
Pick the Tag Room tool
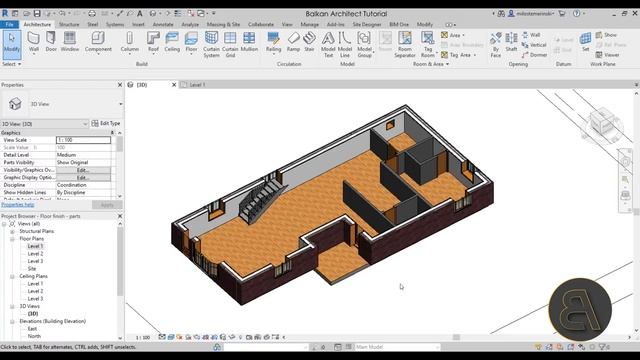pyautogui.click(x=427, y=44)
